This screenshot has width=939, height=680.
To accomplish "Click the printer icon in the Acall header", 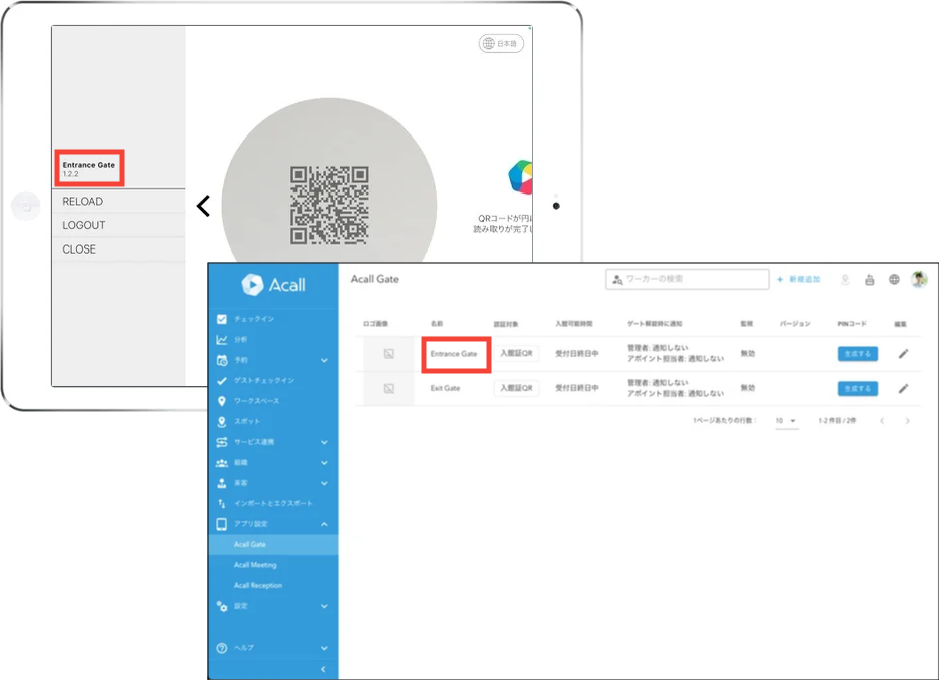I will [x=870, y=280].
